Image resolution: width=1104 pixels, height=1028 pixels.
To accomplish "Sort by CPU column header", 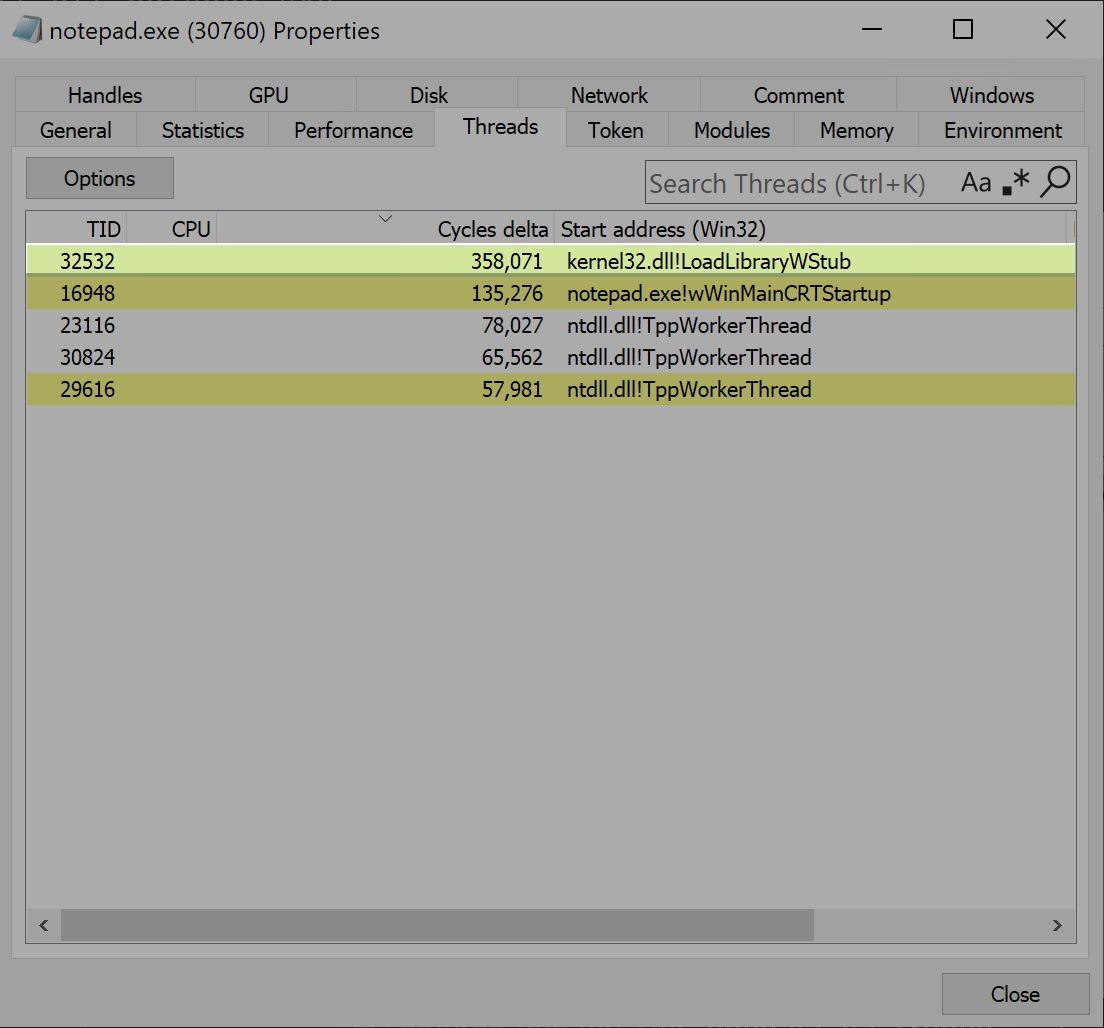I will click(171, 230).
